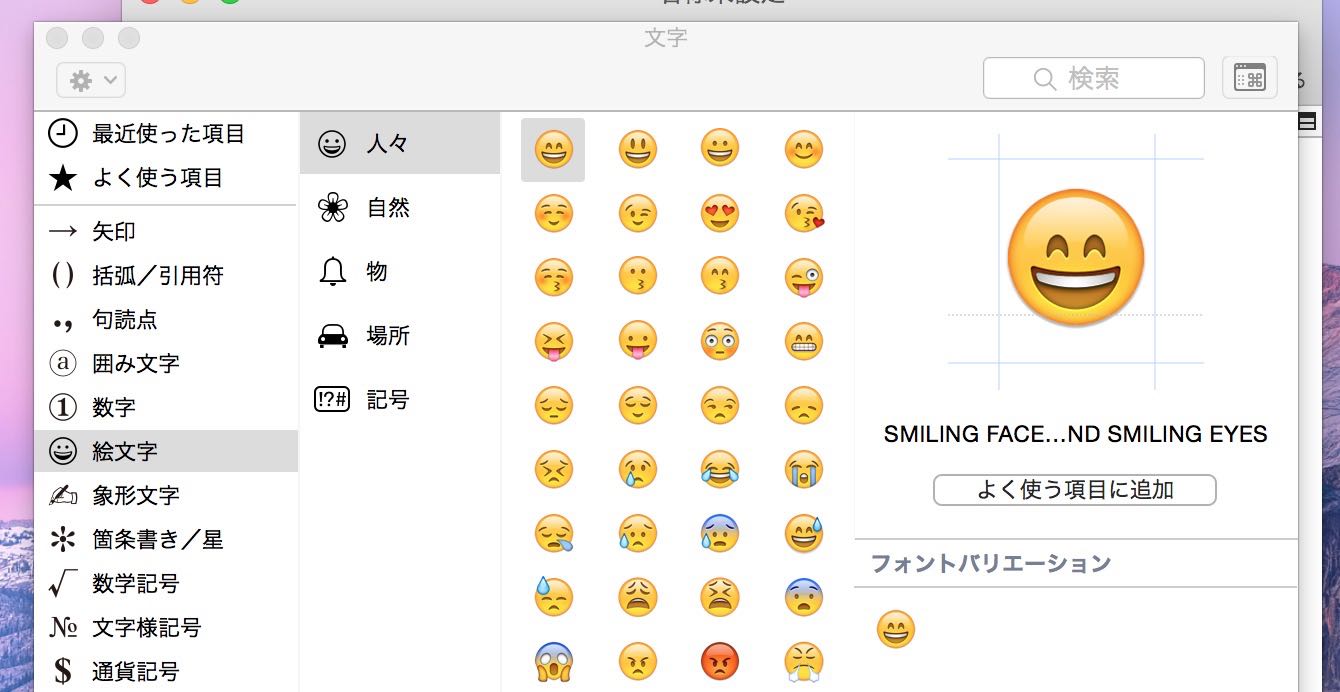
Task: Pick the heart-eyes smiling face emoji
Action: [x=720, y=214]
